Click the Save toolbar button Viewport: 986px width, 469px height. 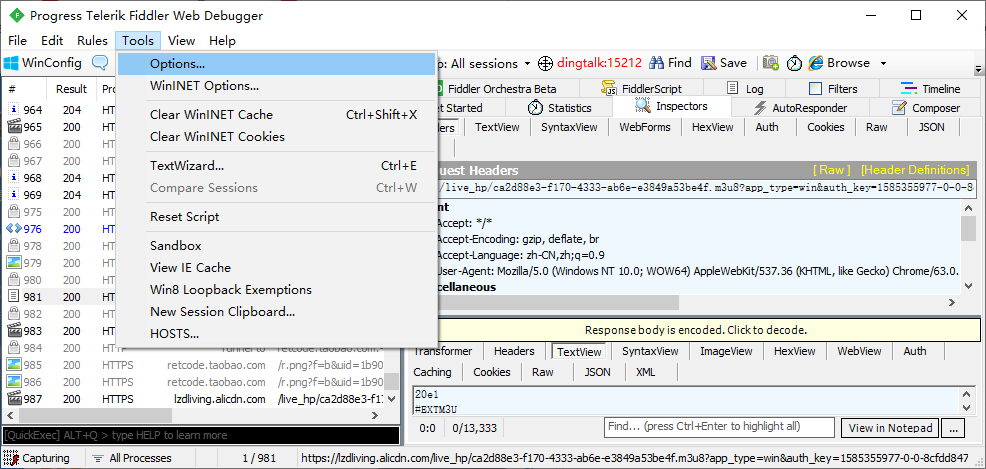pos(724,63)
